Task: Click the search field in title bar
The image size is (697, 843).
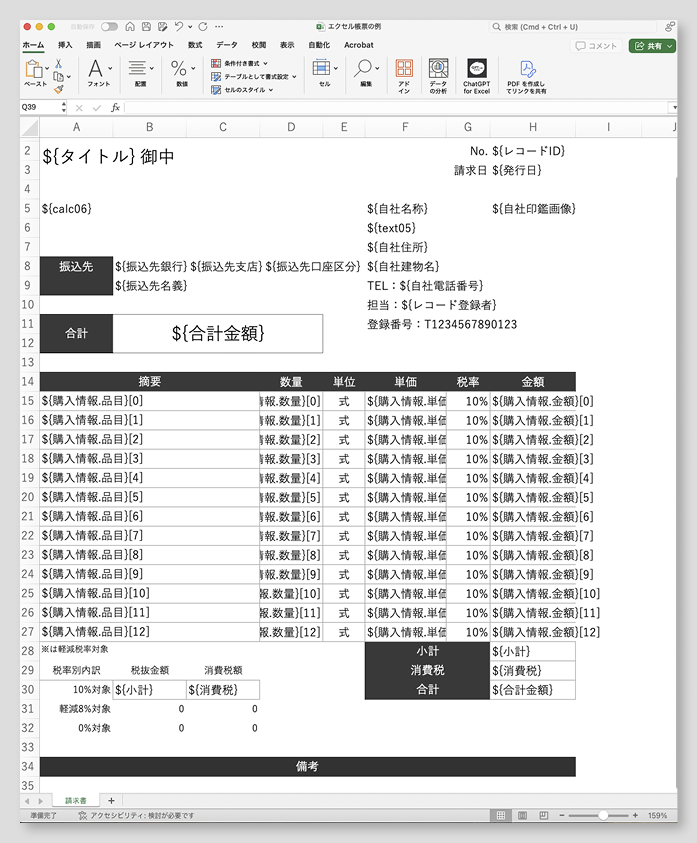Action: 573,26
